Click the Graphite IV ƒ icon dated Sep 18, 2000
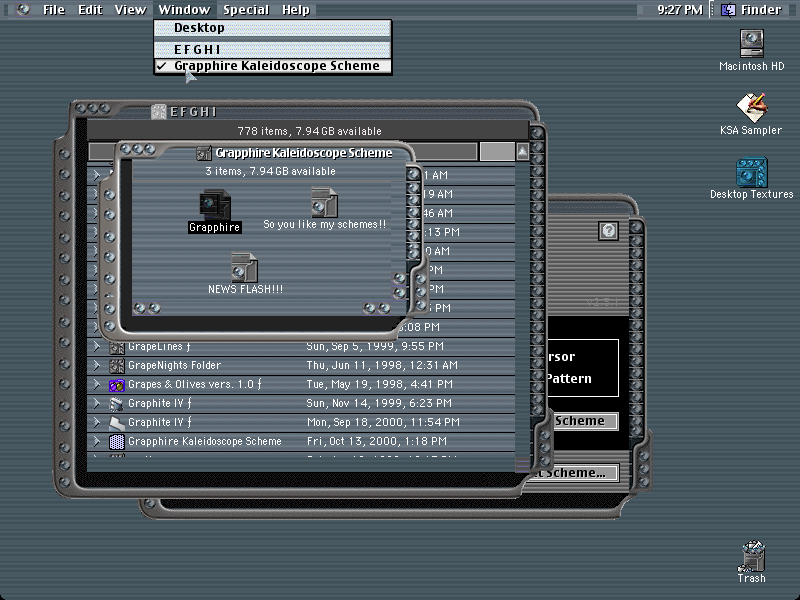The height and width of the screenshot is (600, 800). click(117, 422)
